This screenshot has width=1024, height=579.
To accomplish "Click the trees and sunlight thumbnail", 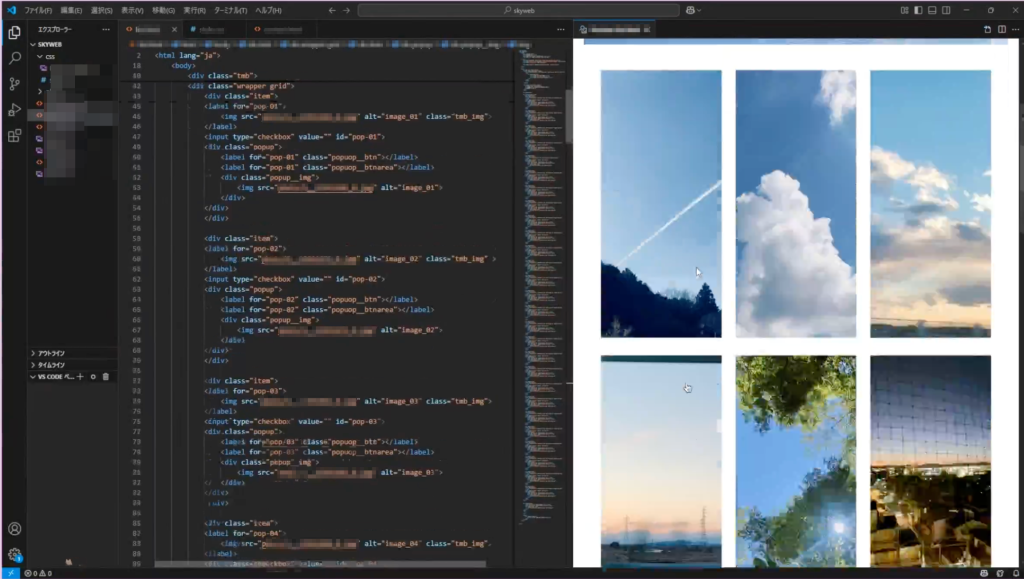I will [795, 461].
